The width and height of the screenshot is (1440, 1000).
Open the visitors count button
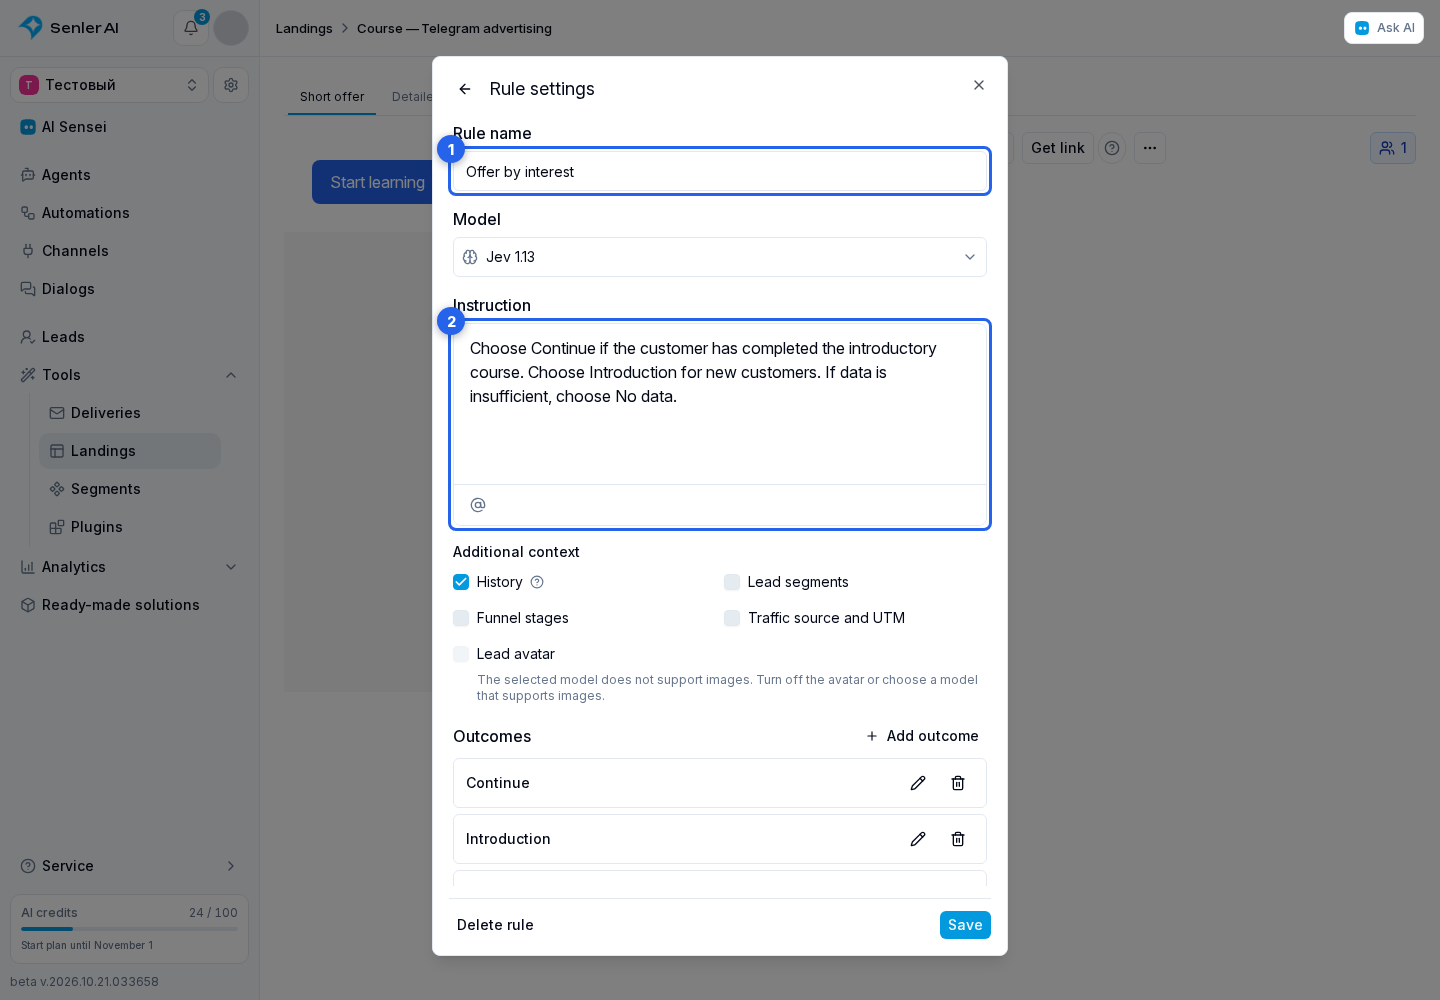(1393, 148)
